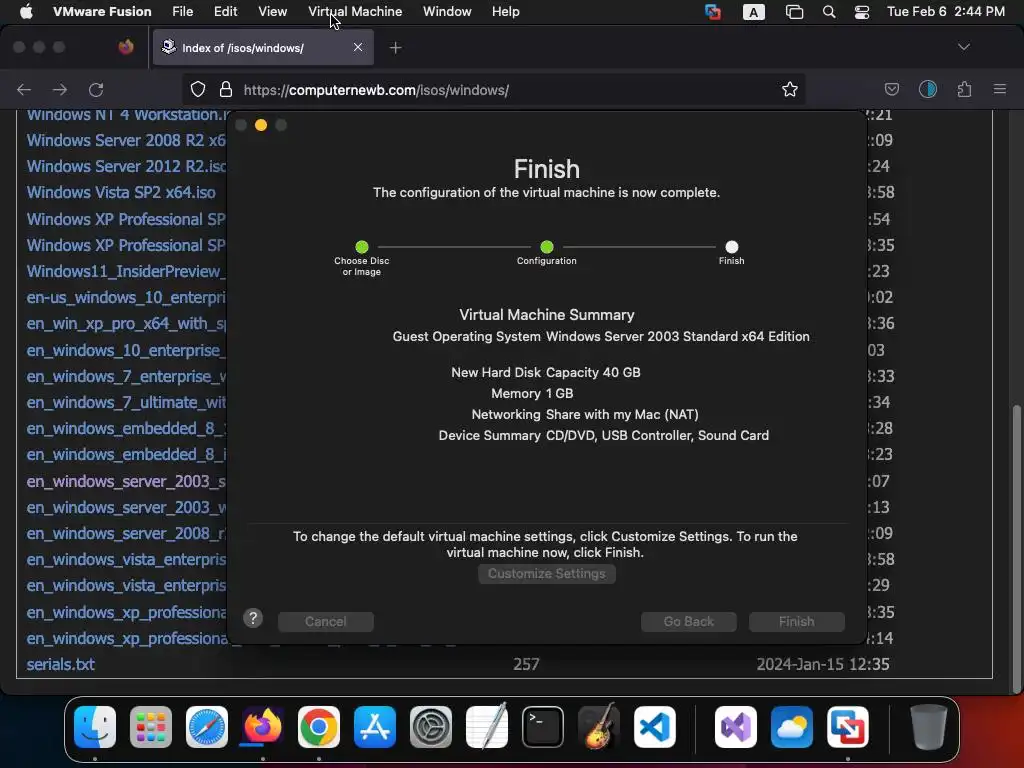Open the Windows Server 2008 R2 x64 link

tap(125, 140)
